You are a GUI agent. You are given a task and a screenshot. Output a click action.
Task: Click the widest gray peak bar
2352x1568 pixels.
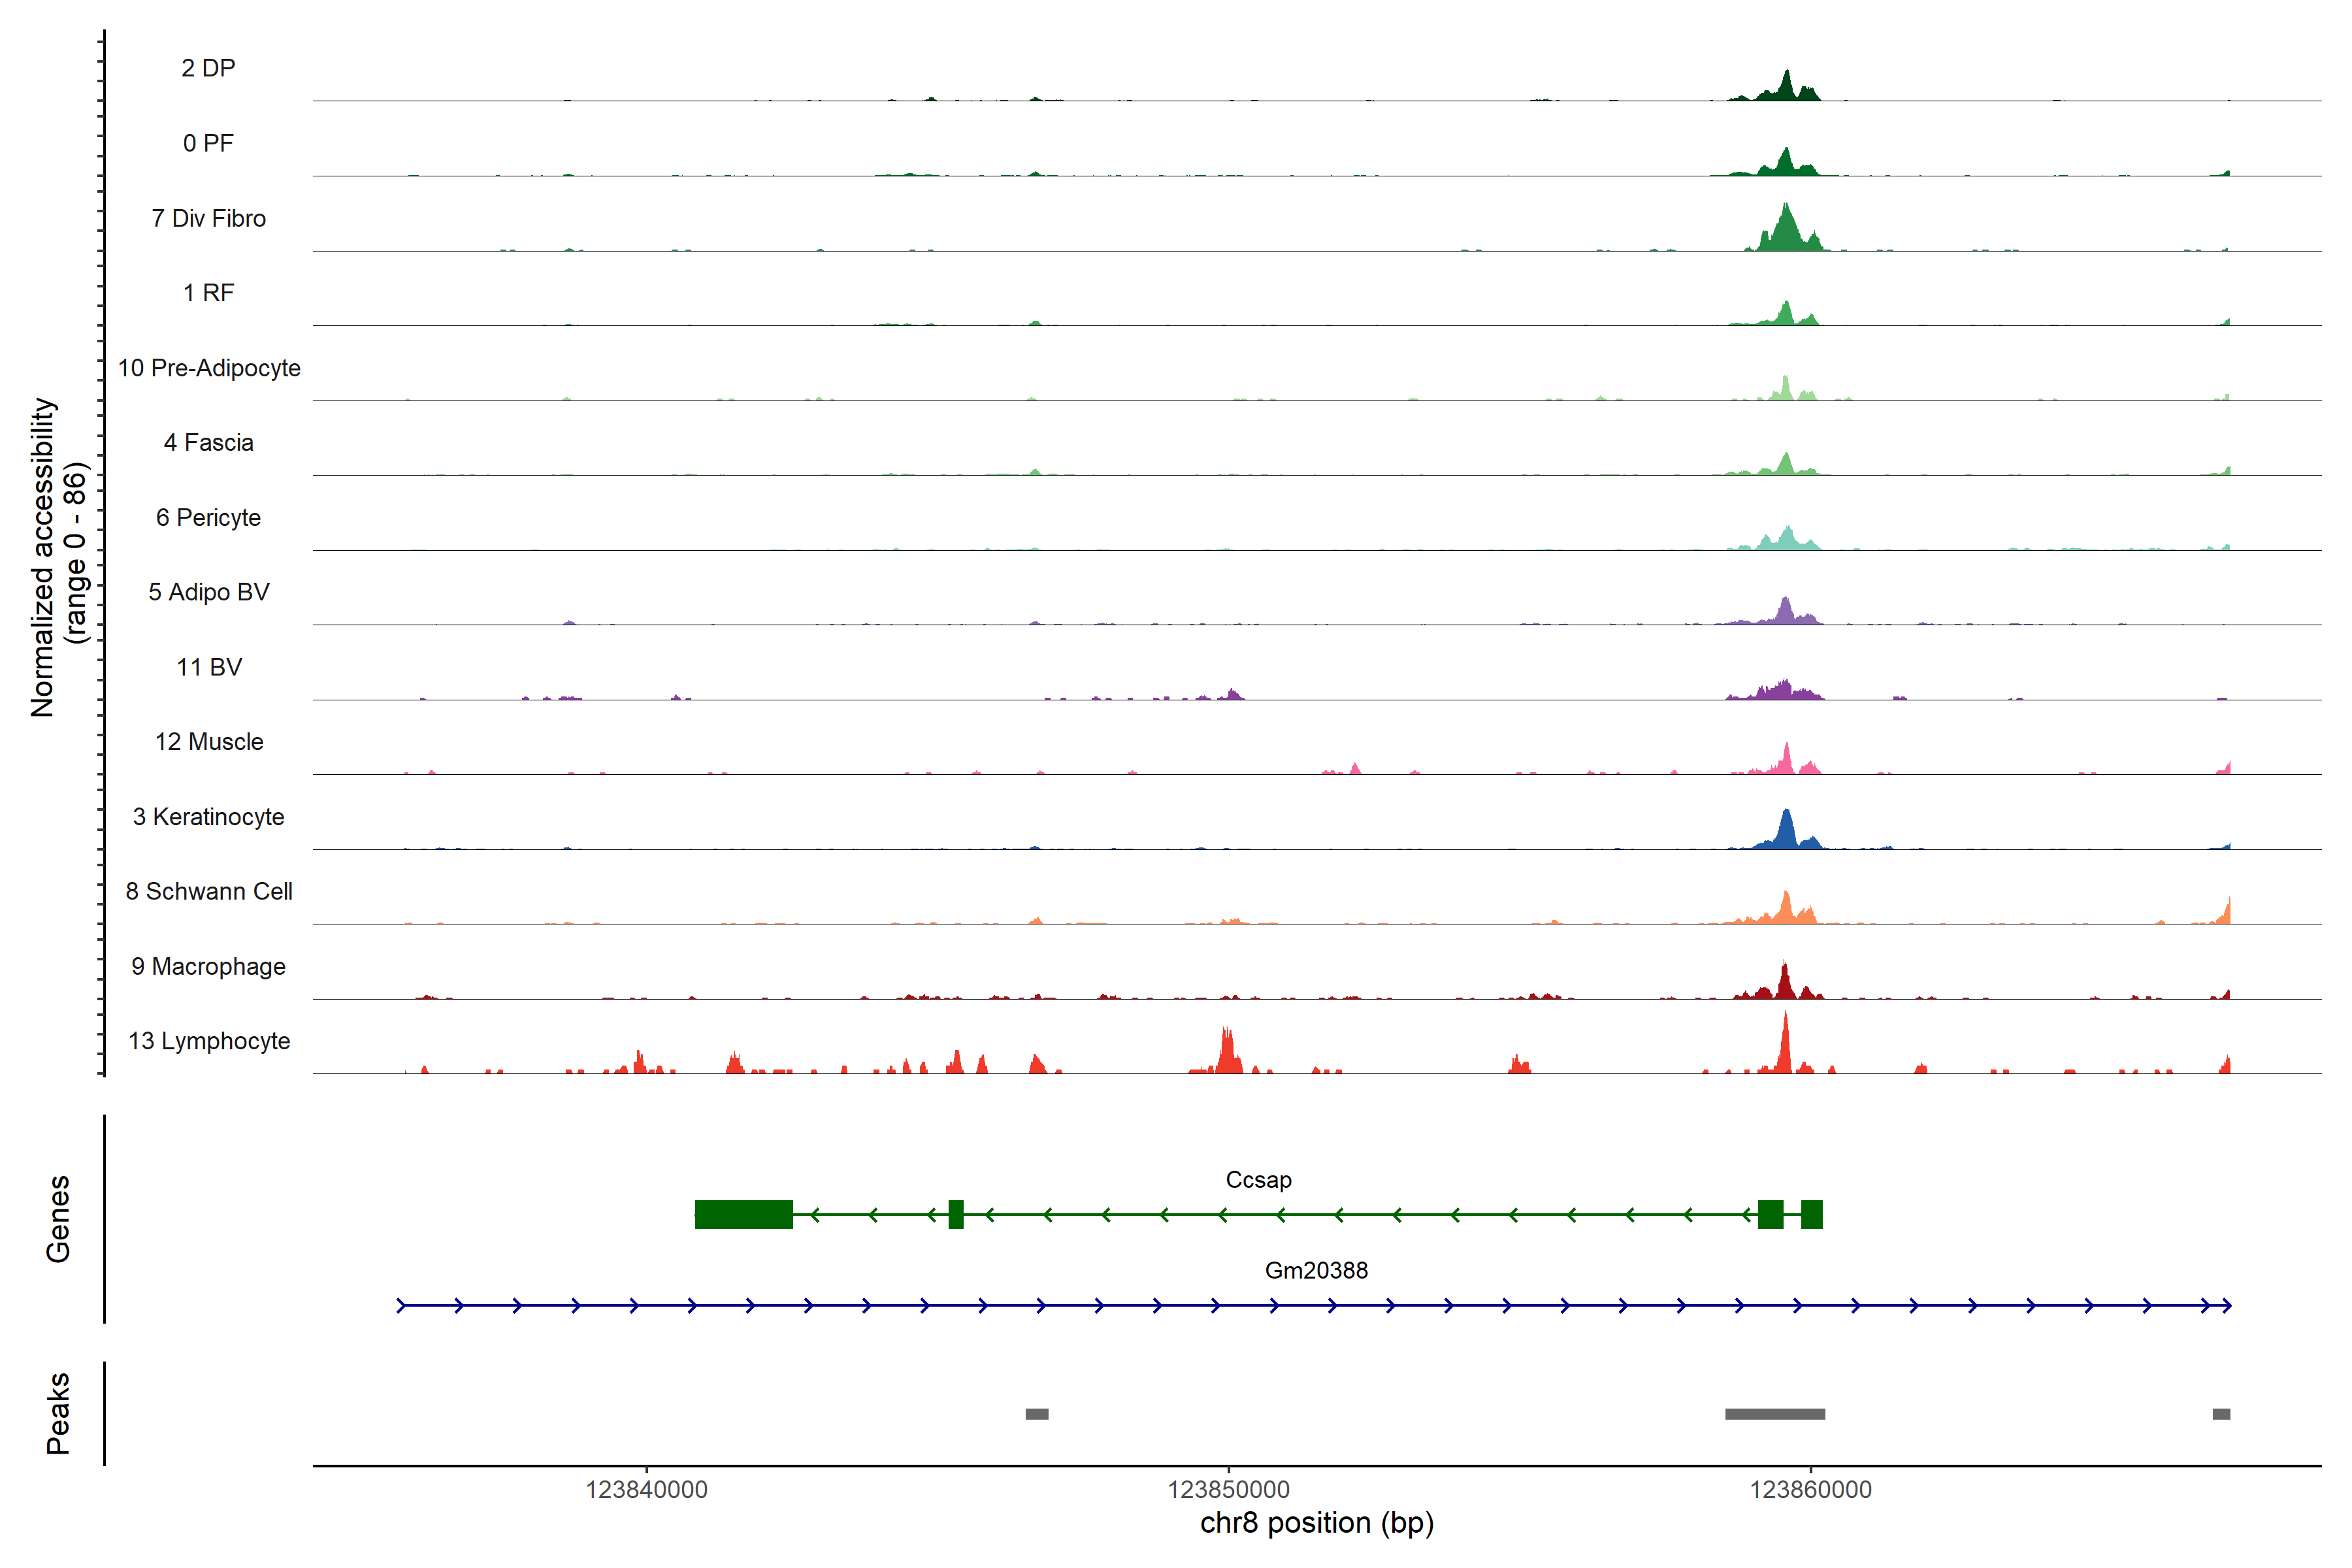(x=1774, y=1414)
